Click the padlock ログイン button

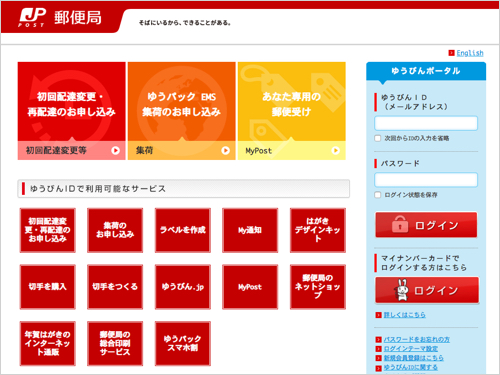pos(426,225)
